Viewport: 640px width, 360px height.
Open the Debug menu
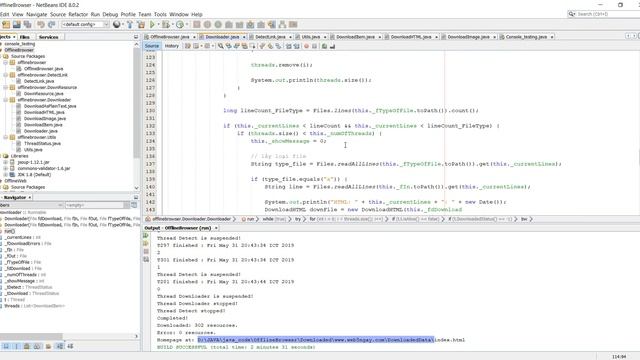pos(110,14)
